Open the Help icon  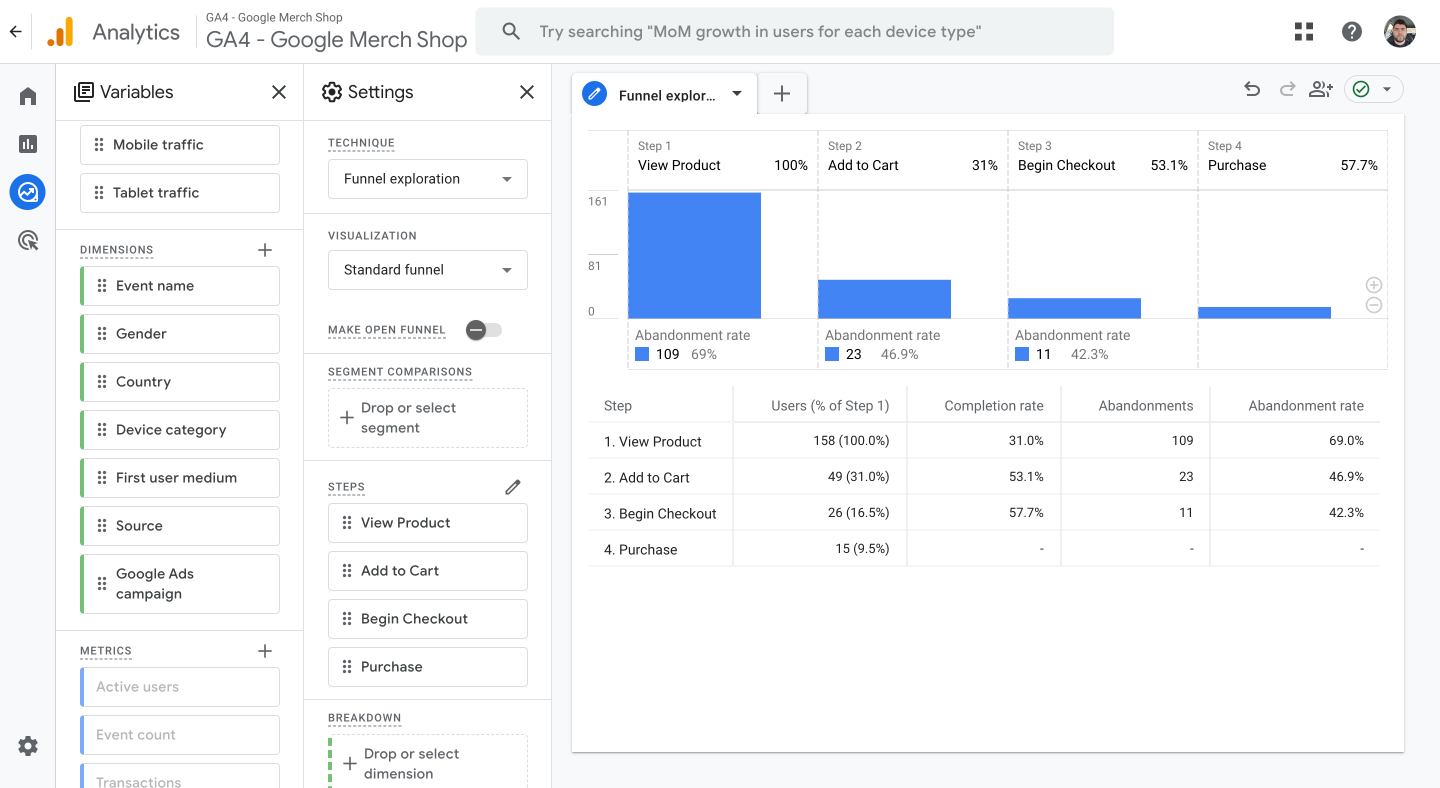tap(1352, 32)
